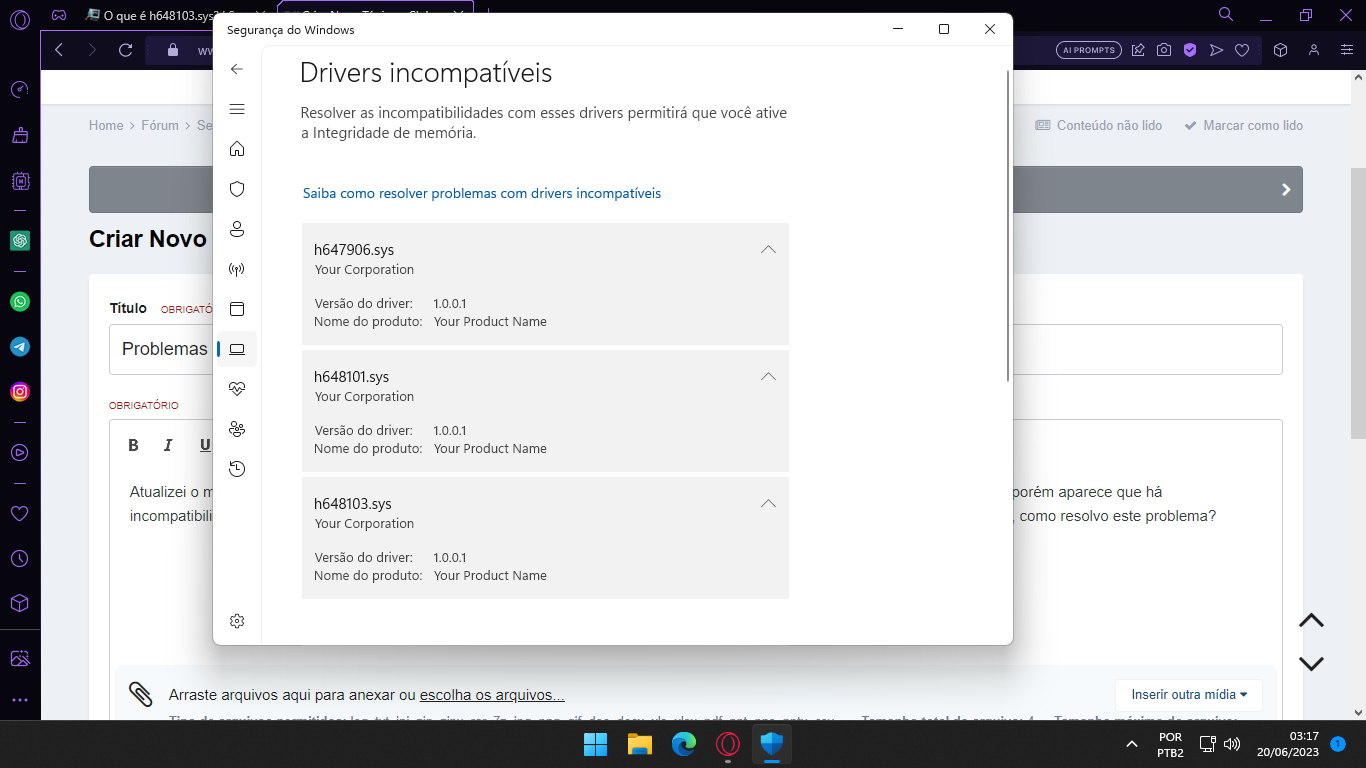
Task: Open the Windows Security hamburger menu
Action: (x=237, y=109)
